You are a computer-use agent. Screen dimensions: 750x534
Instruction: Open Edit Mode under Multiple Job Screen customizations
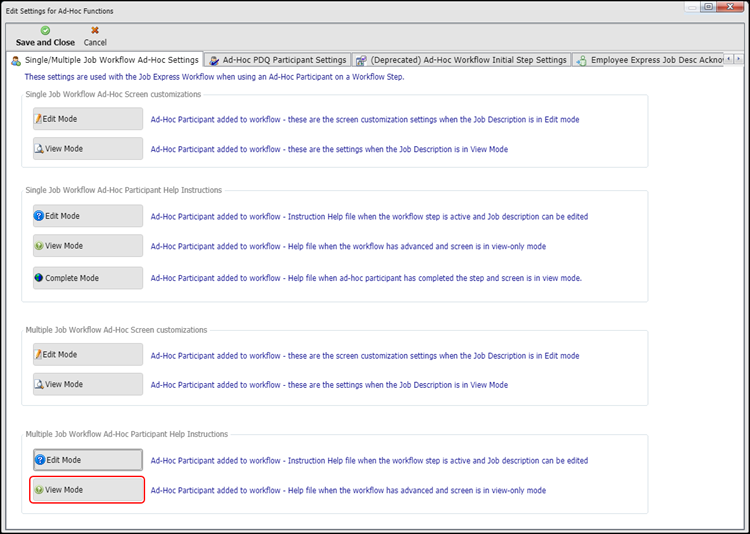point(88,355)
